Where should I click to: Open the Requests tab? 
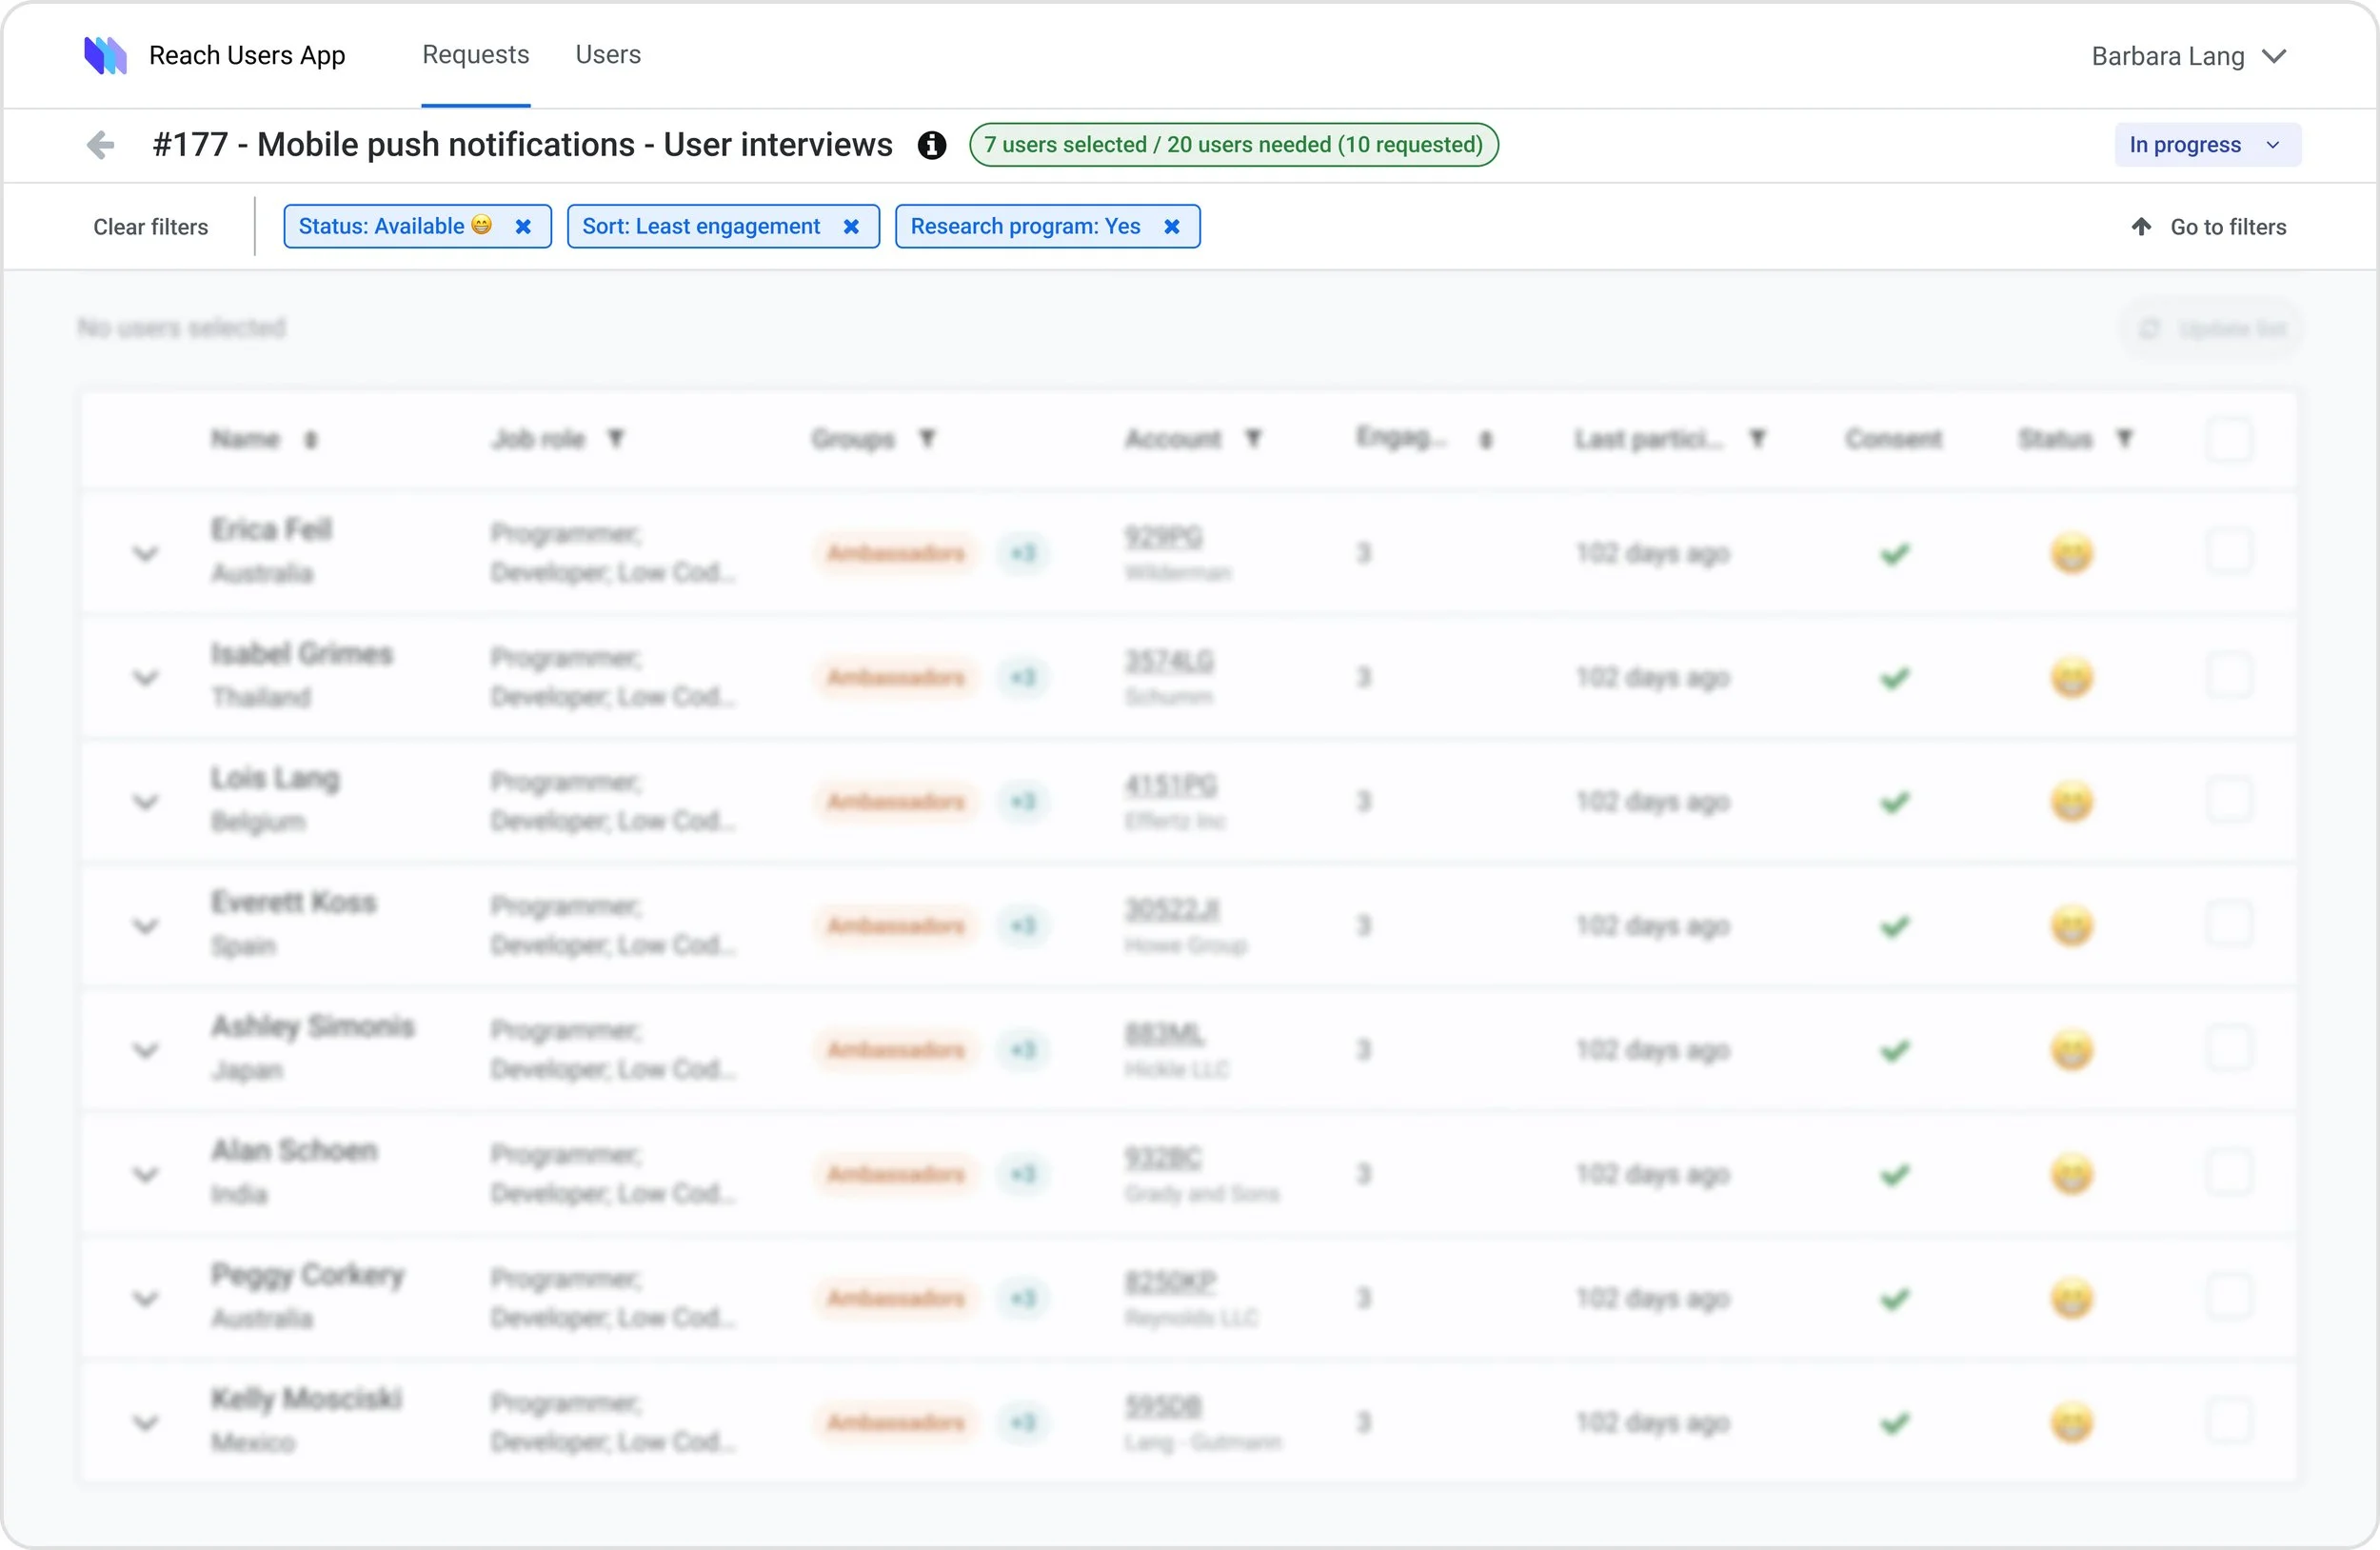coord(475,54)
